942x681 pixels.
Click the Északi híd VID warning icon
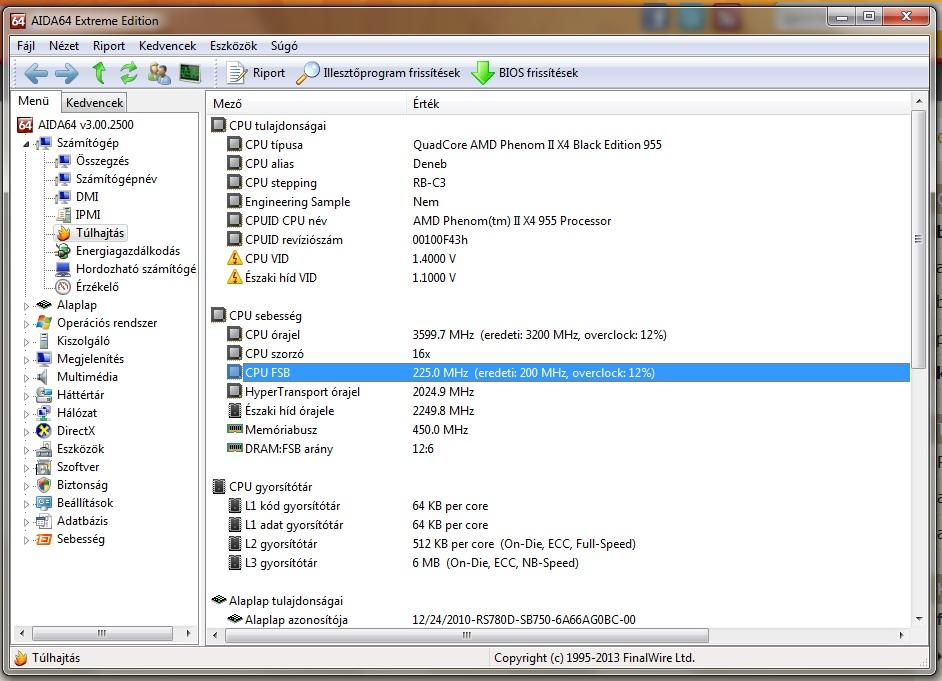click(x=234, y=277)
